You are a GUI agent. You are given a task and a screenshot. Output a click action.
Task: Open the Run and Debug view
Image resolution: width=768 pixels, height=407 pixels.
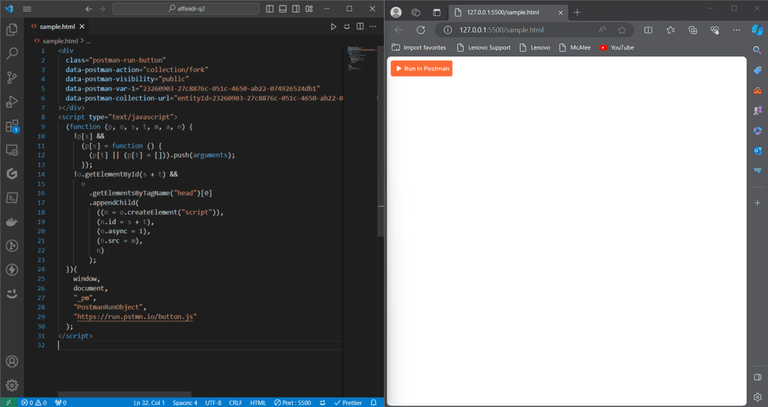(12, 101)
